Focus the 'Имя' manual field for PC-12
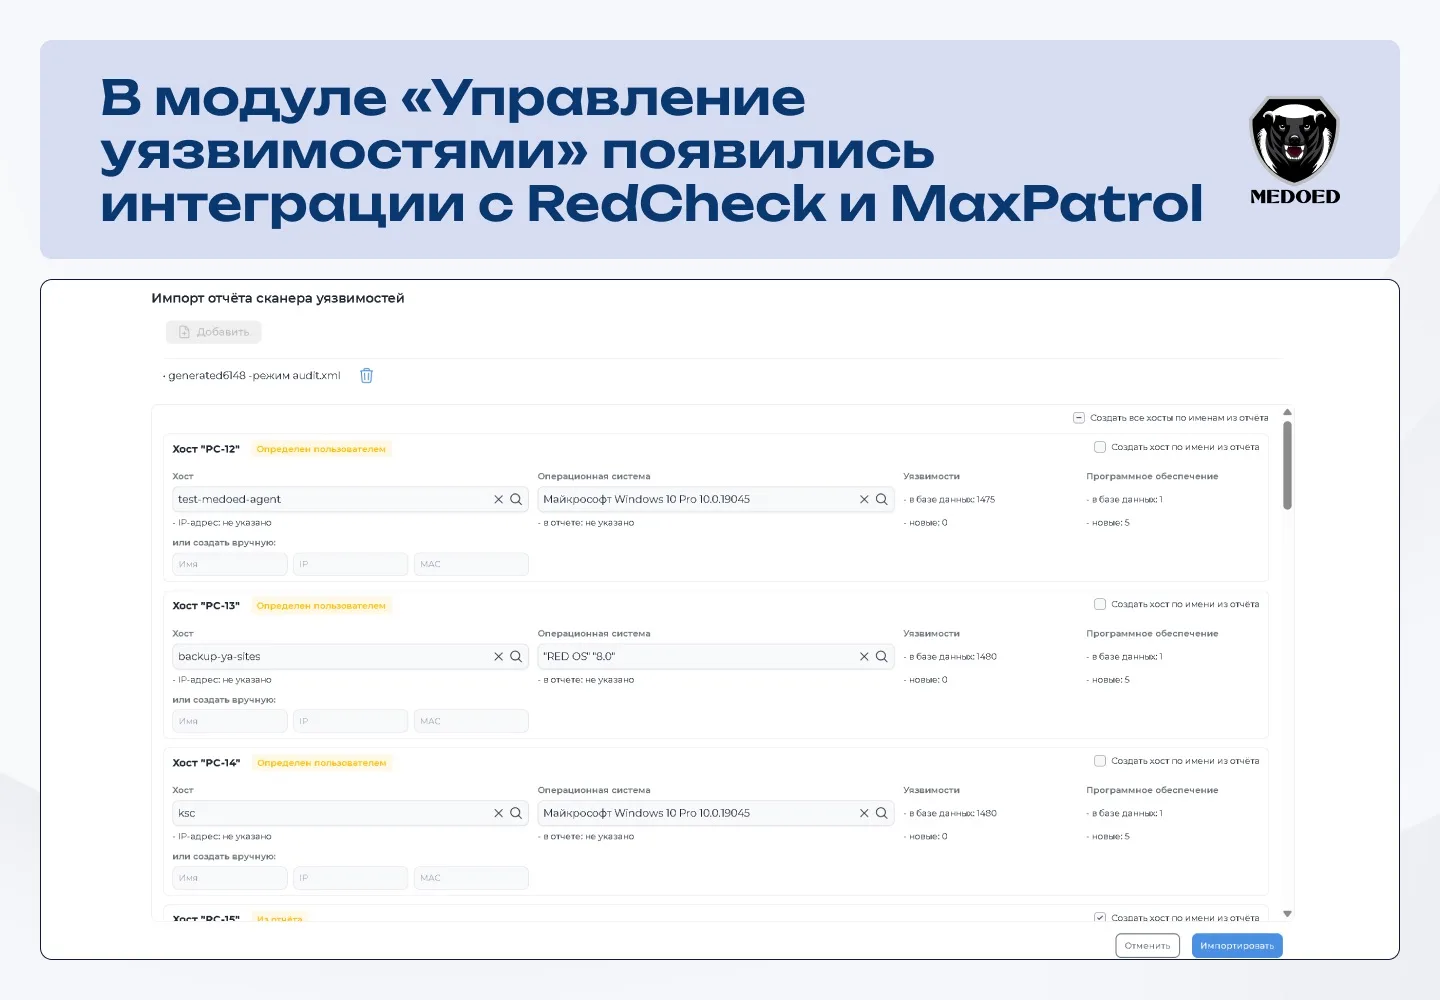The width and height of the screenshot is (1440, 1000). pyautogui.click(x=230, y=564)
